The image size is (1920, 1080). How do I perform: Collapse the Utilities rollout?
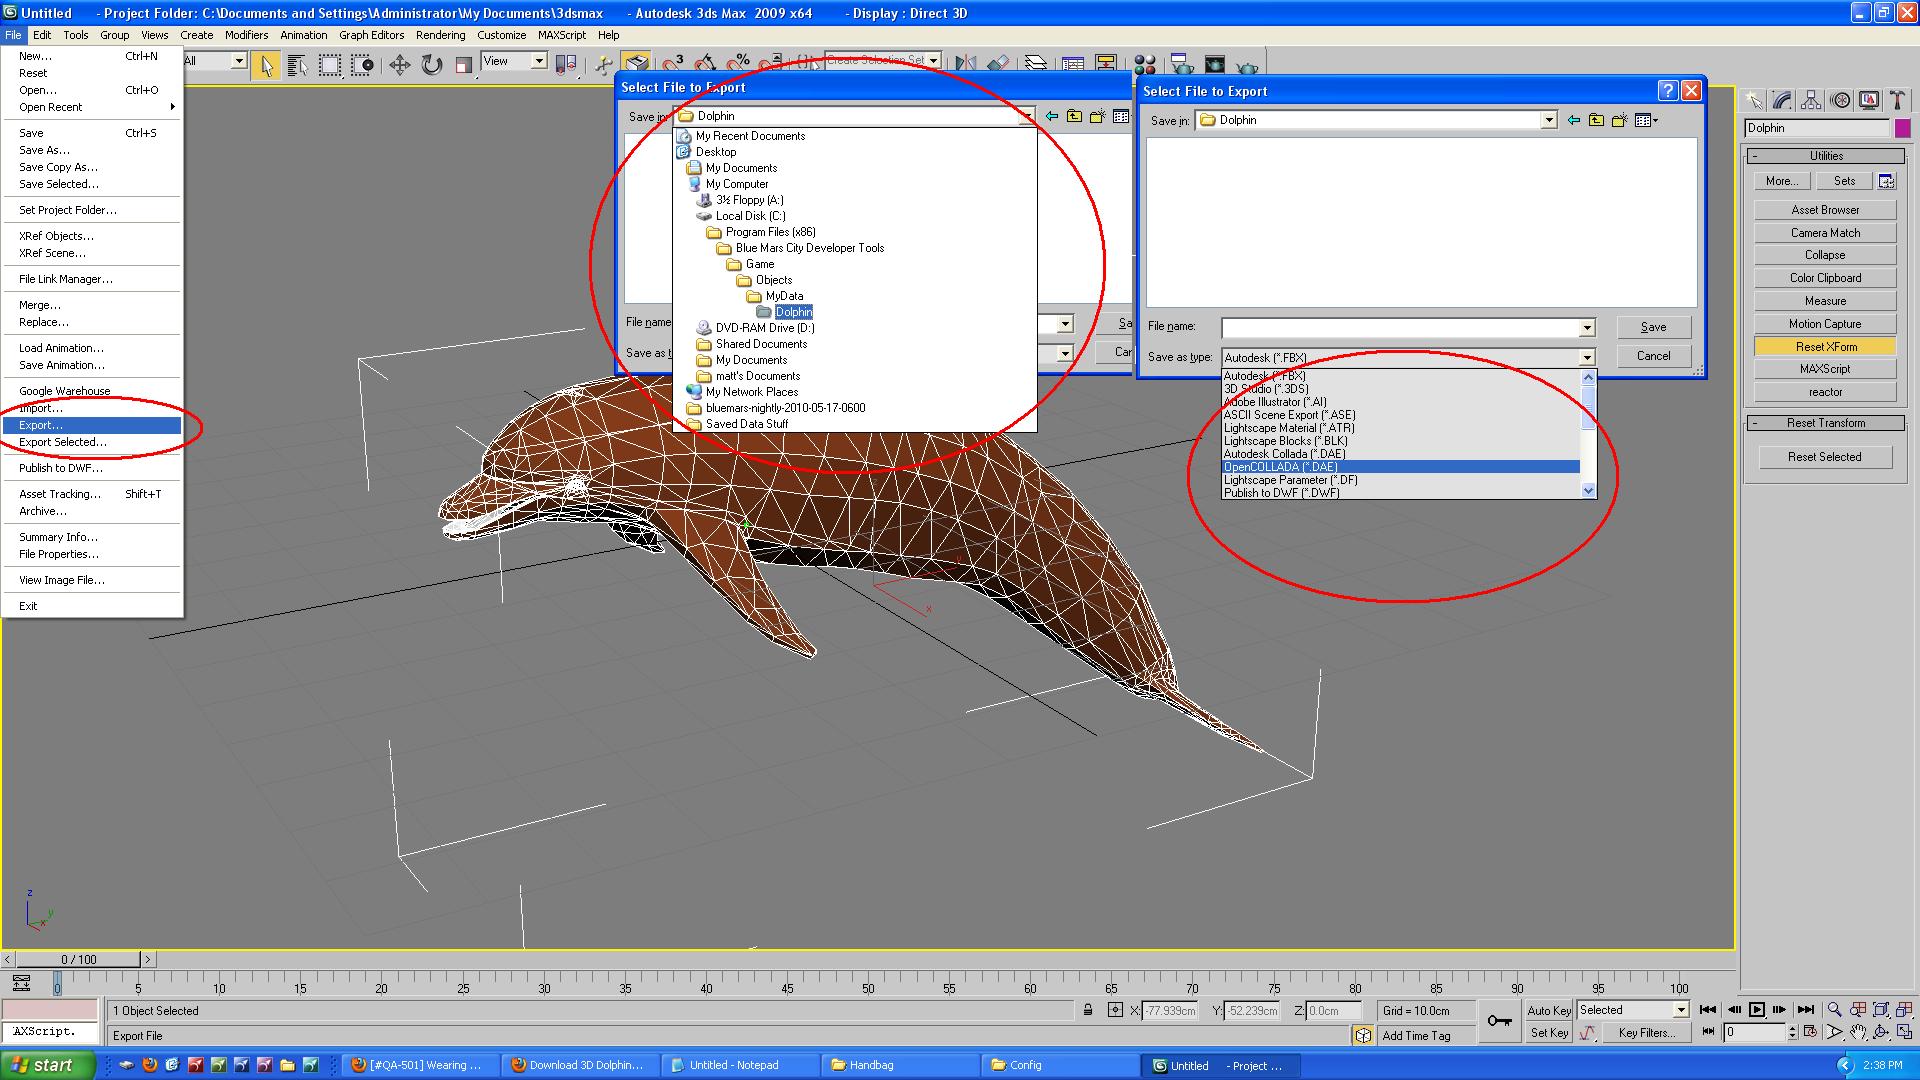point(1826,156)
